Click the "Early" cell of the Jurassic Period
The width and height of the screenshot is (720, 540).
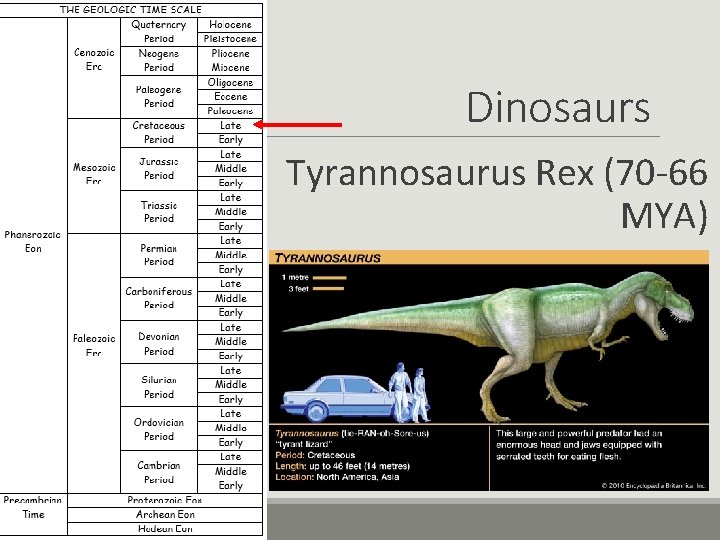230,183
